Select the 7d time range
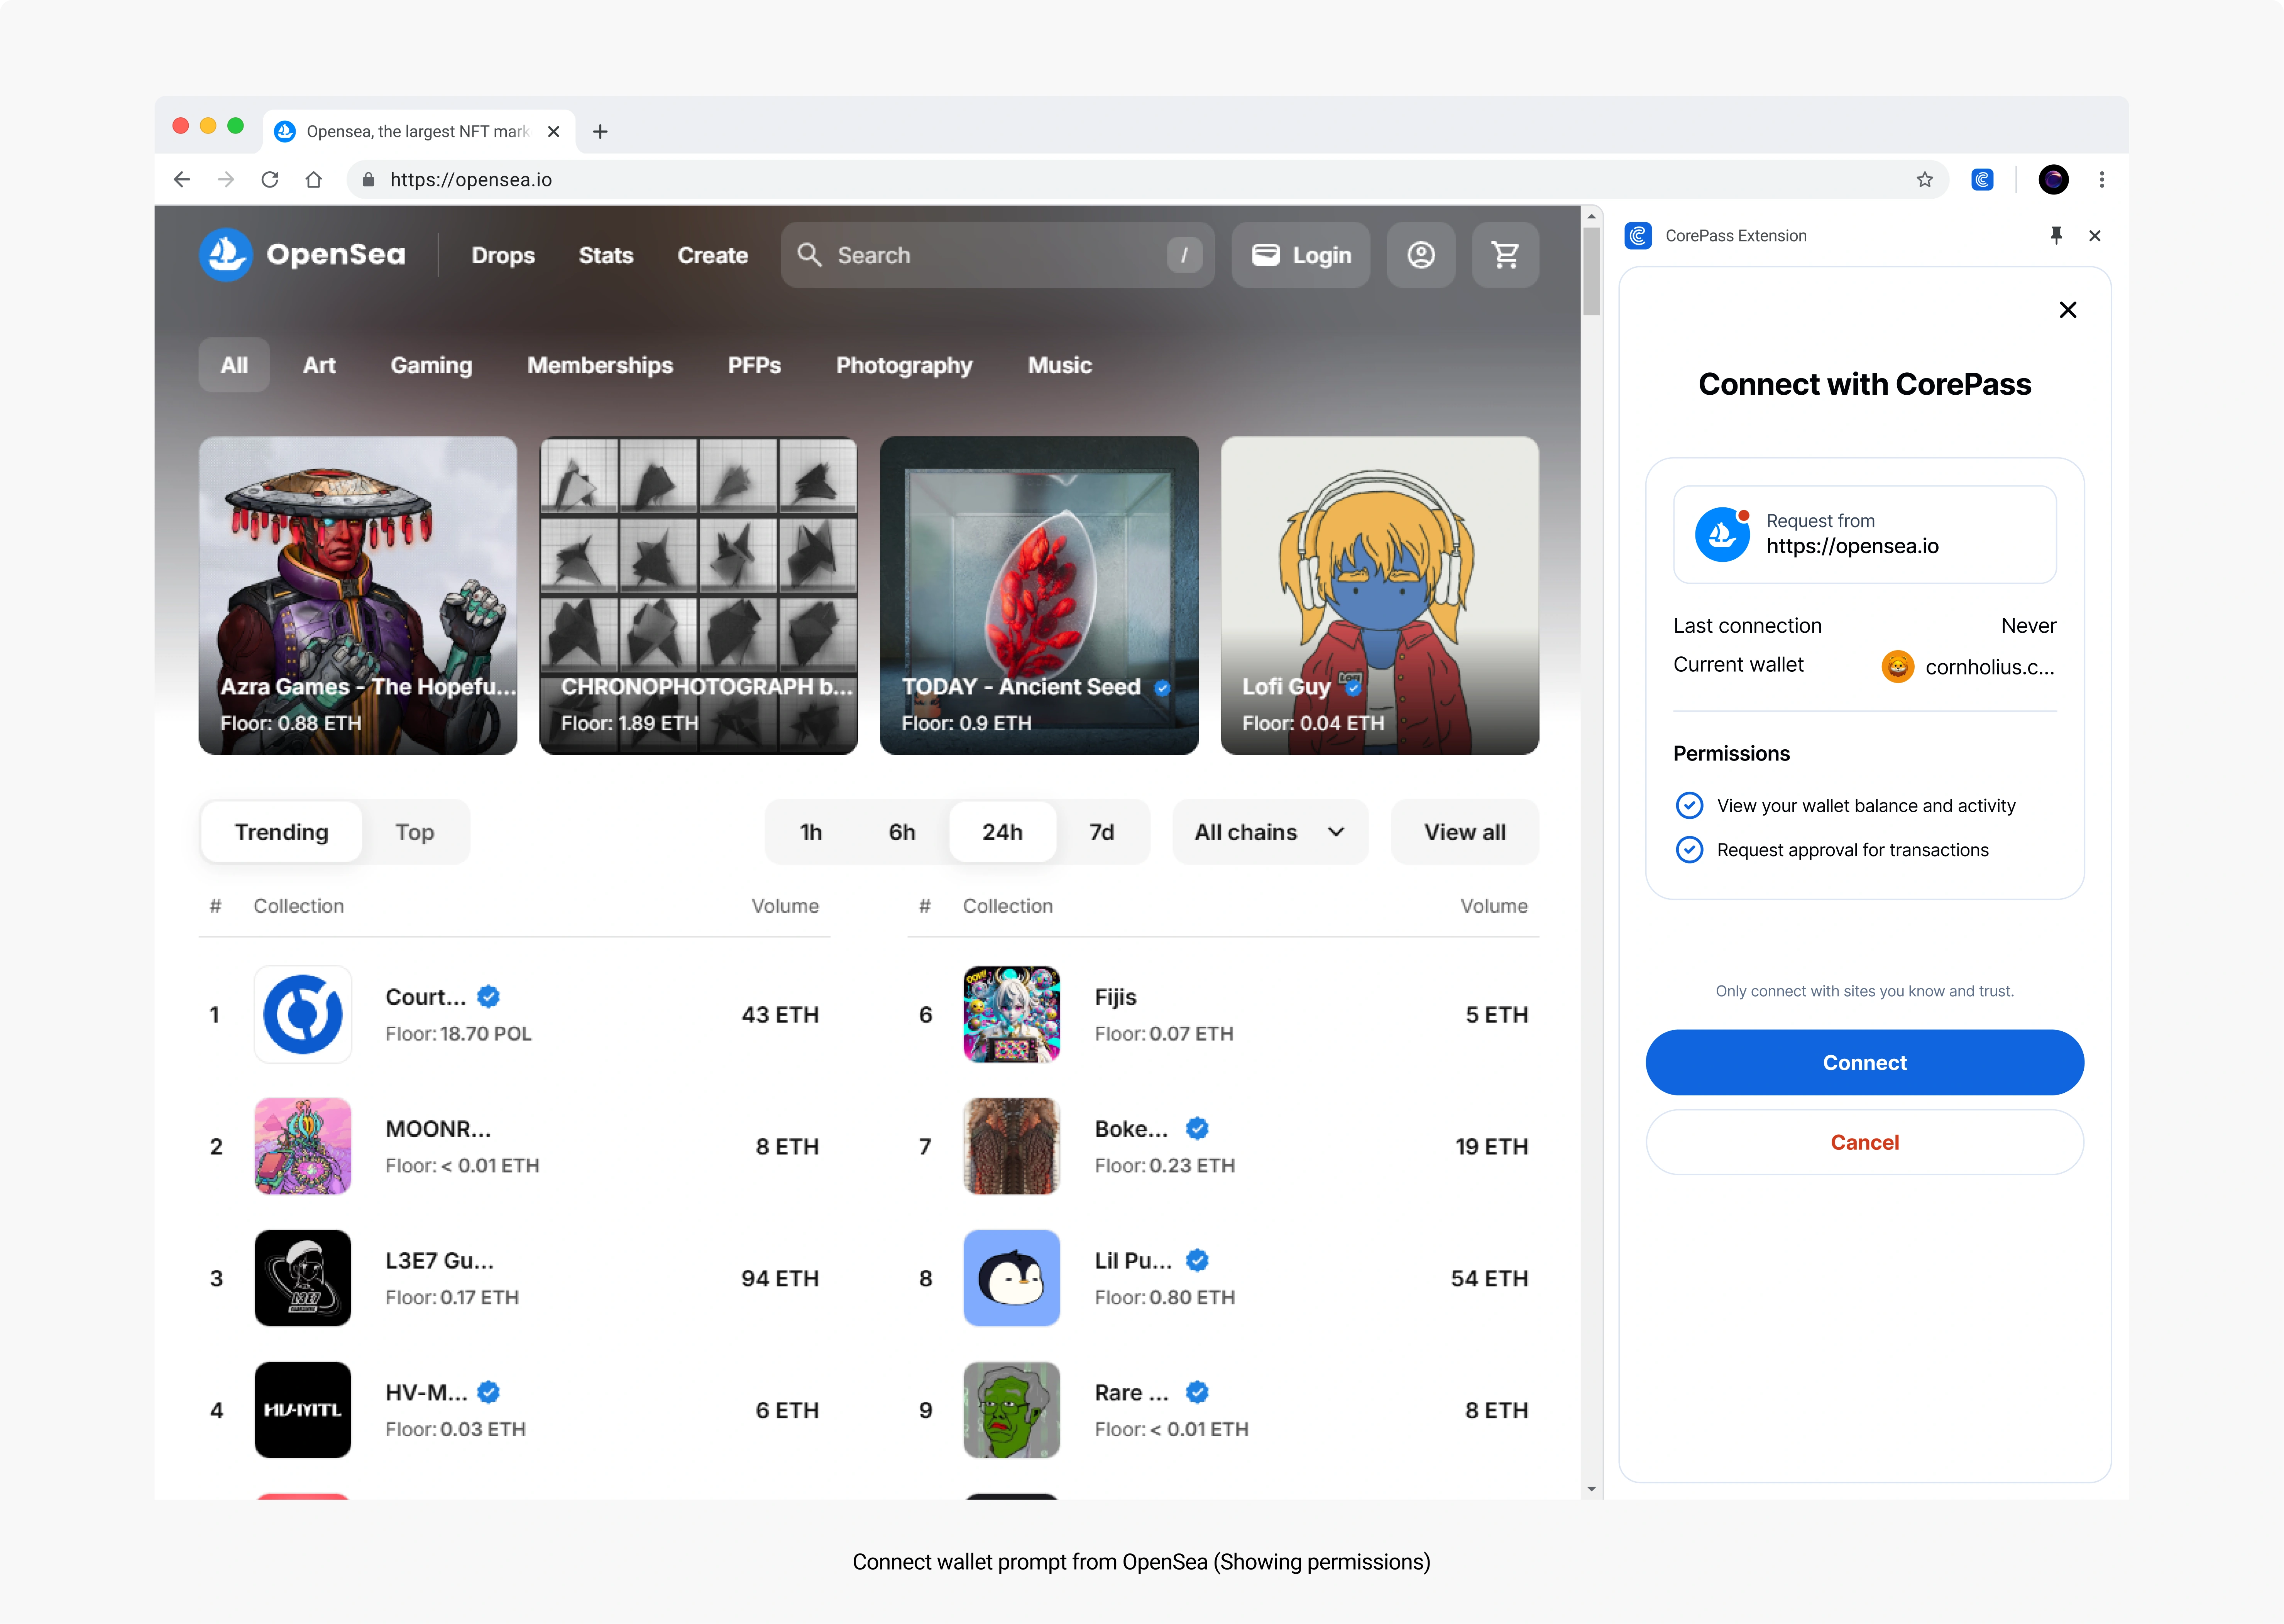Screen dimensions: 2284x1624 [x=1101, y=831]
